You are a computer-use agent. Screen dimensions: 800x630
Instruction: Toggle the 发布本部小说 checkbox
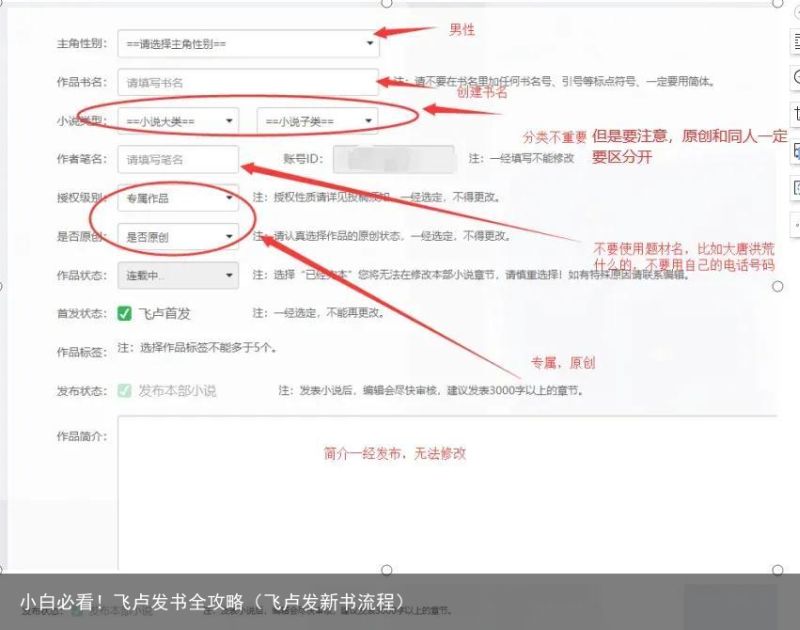click(124, 391)
